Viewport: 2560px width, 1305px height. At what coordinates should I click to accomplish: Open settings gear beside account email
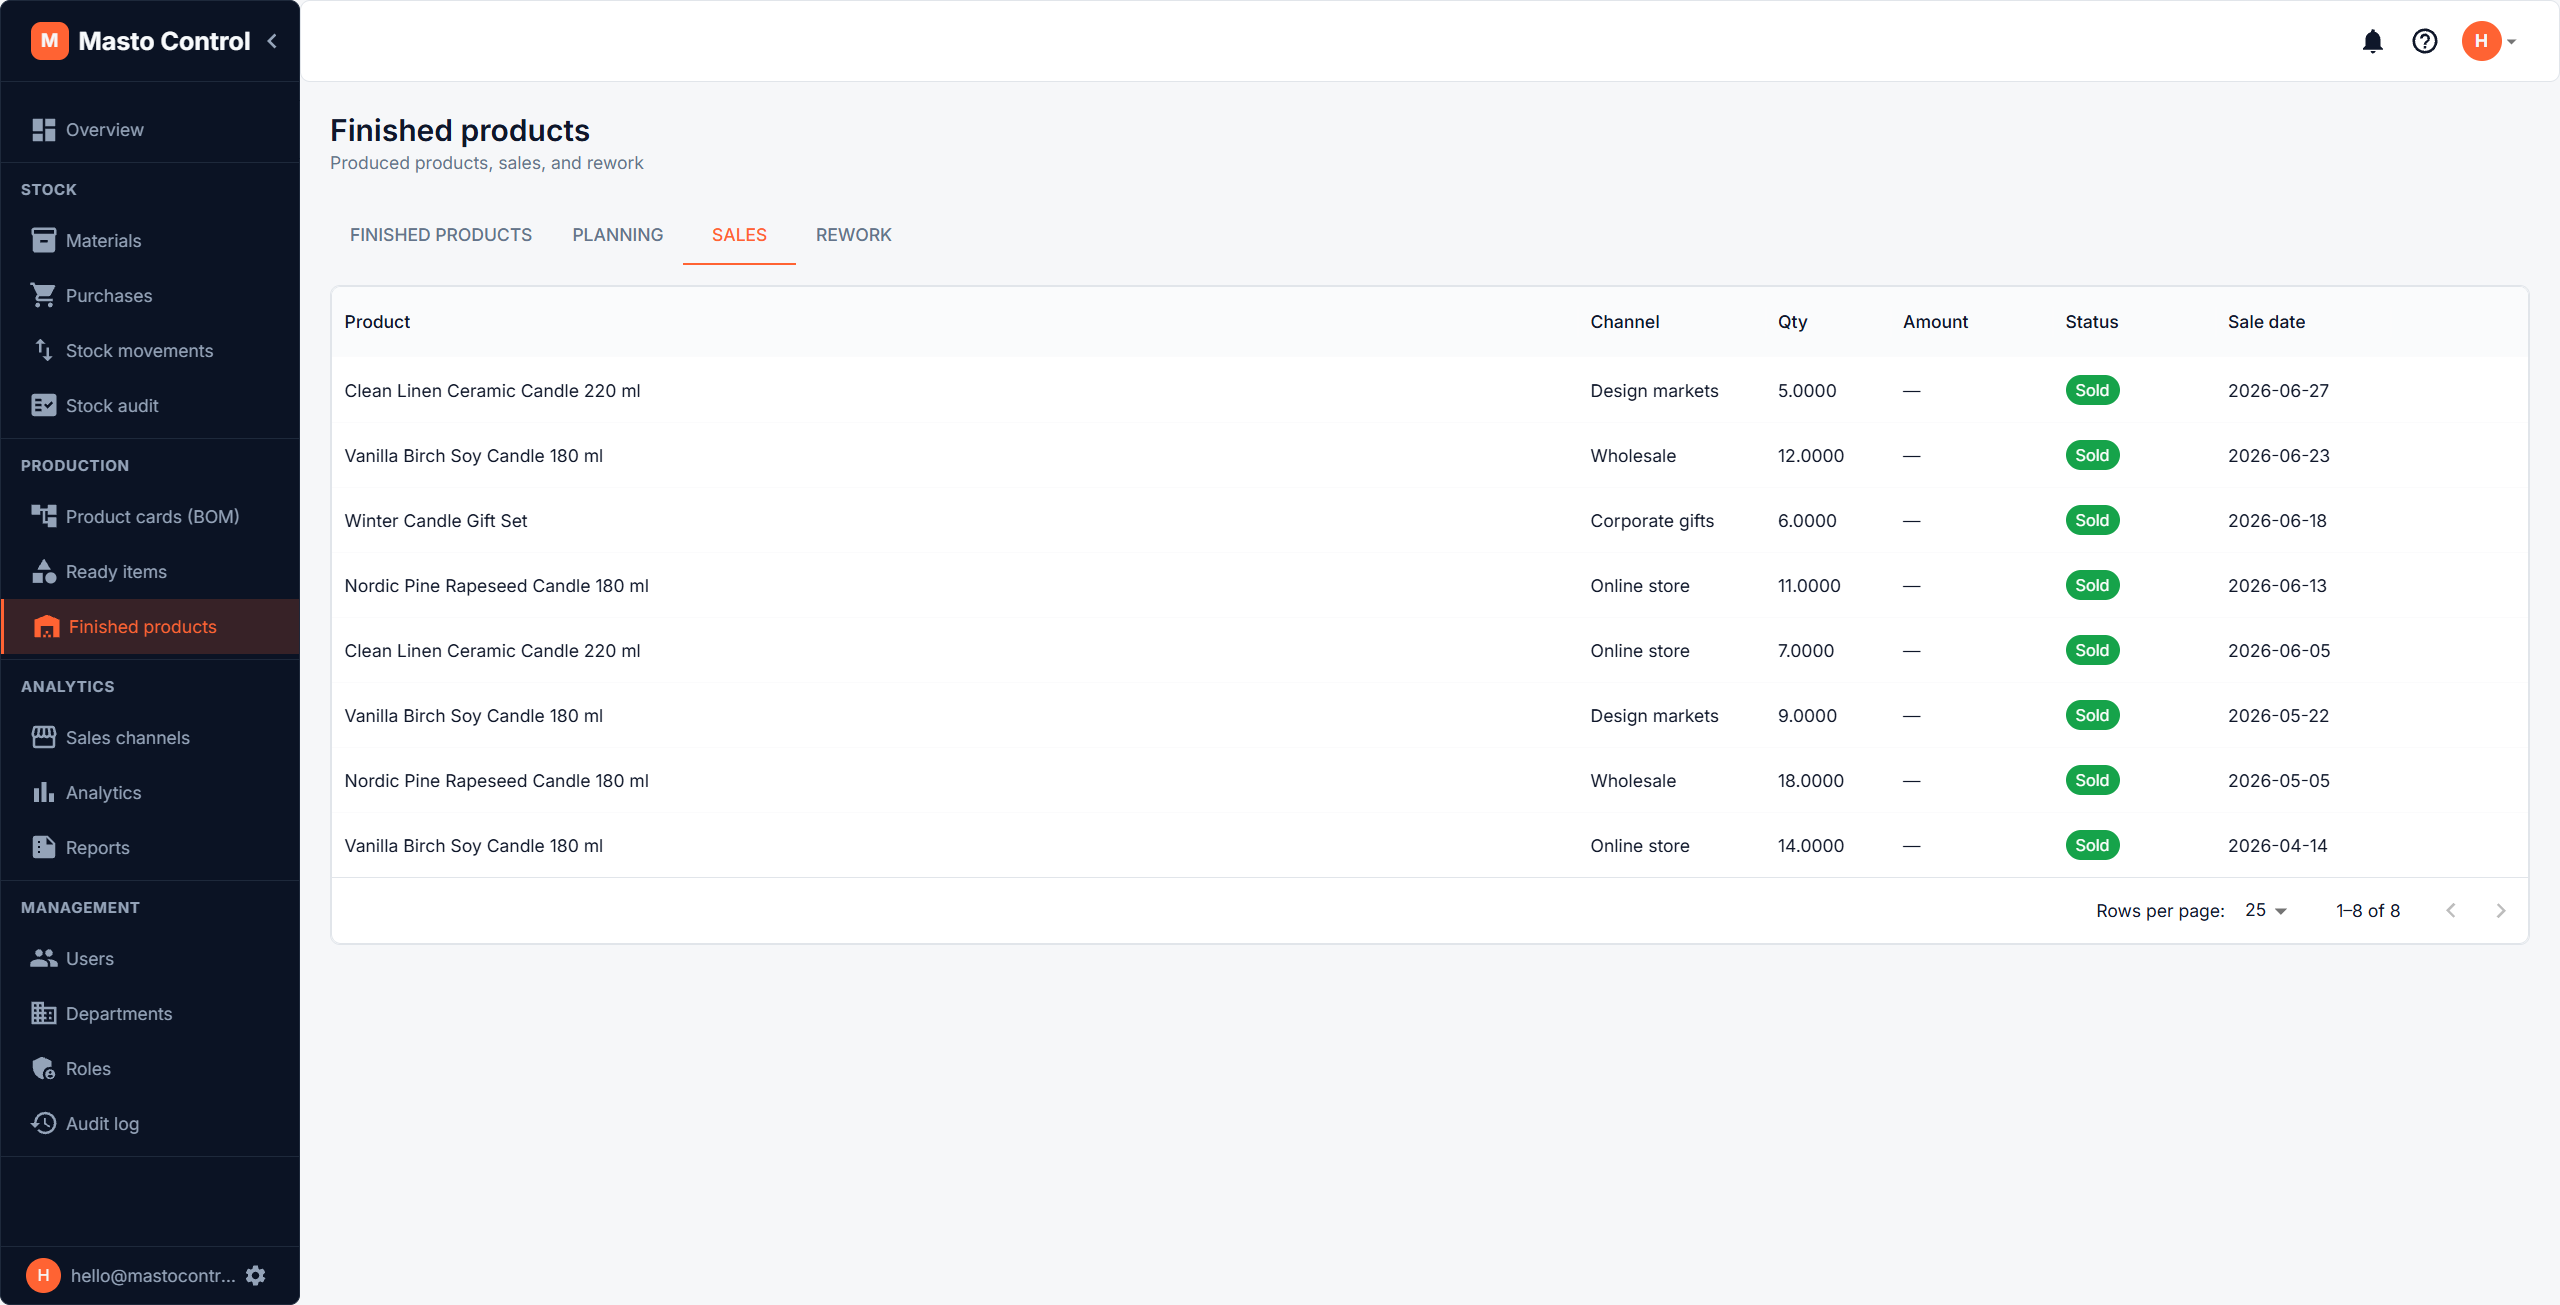point(256,1275)
